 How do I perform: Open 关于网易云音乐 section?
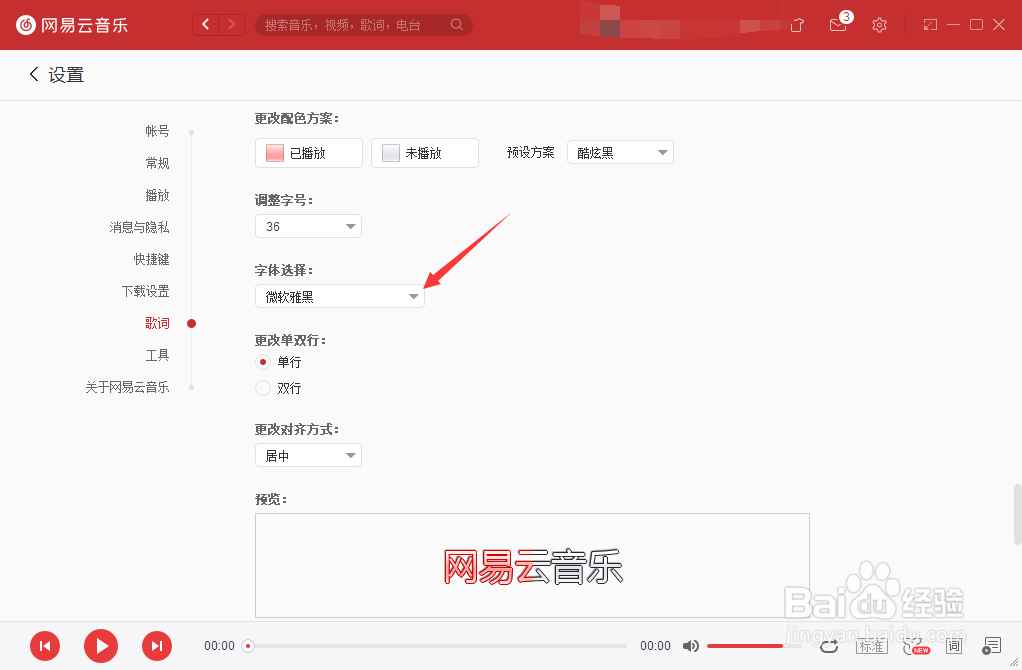[127, 386]
